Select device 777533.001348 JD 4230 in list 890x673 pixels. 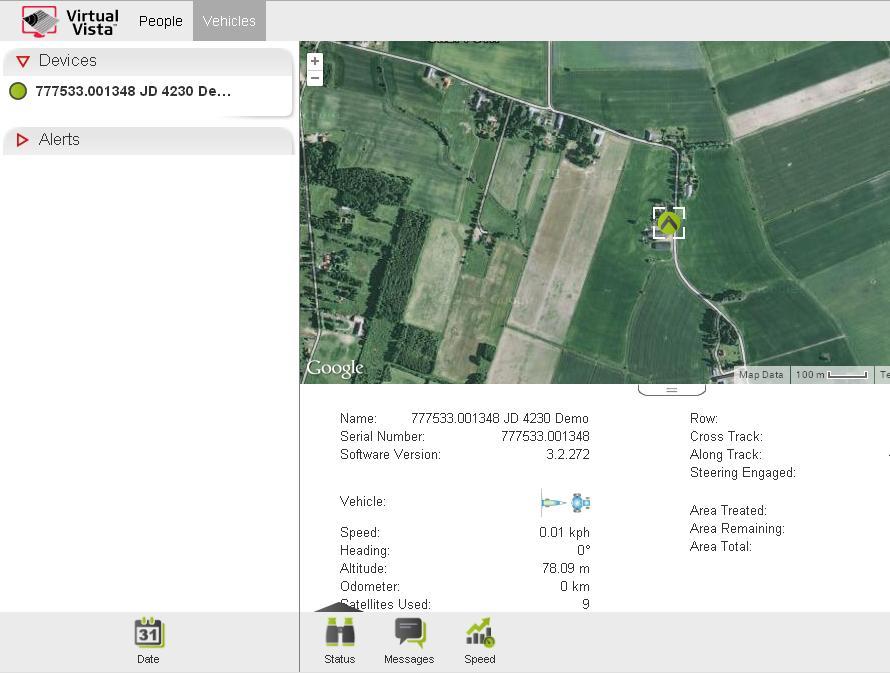133,91
